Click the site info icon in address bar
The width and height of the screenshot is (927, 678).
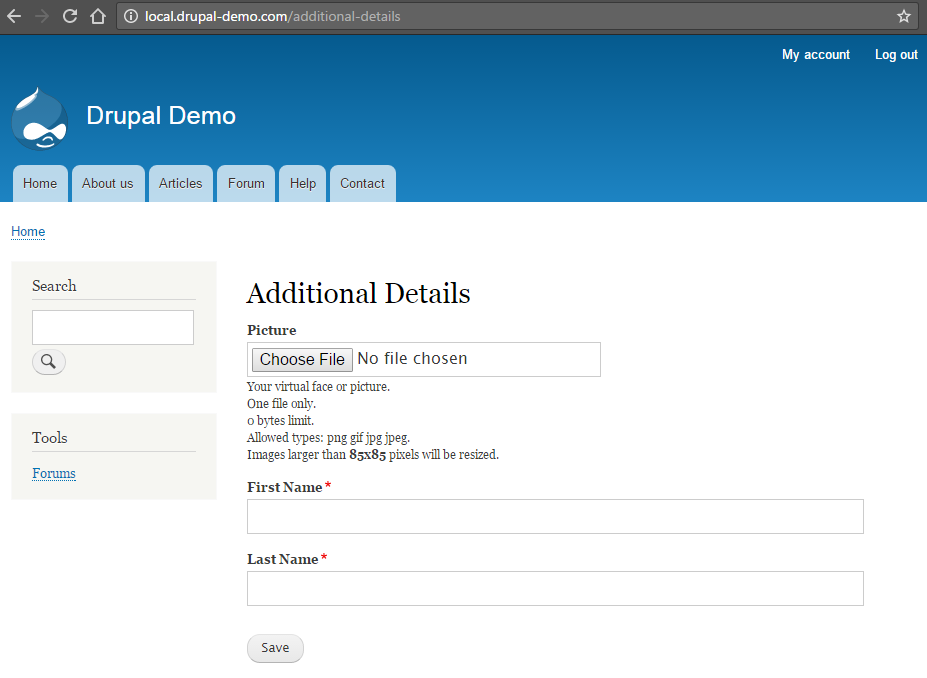pyautogui.click(x=133, y=15)
